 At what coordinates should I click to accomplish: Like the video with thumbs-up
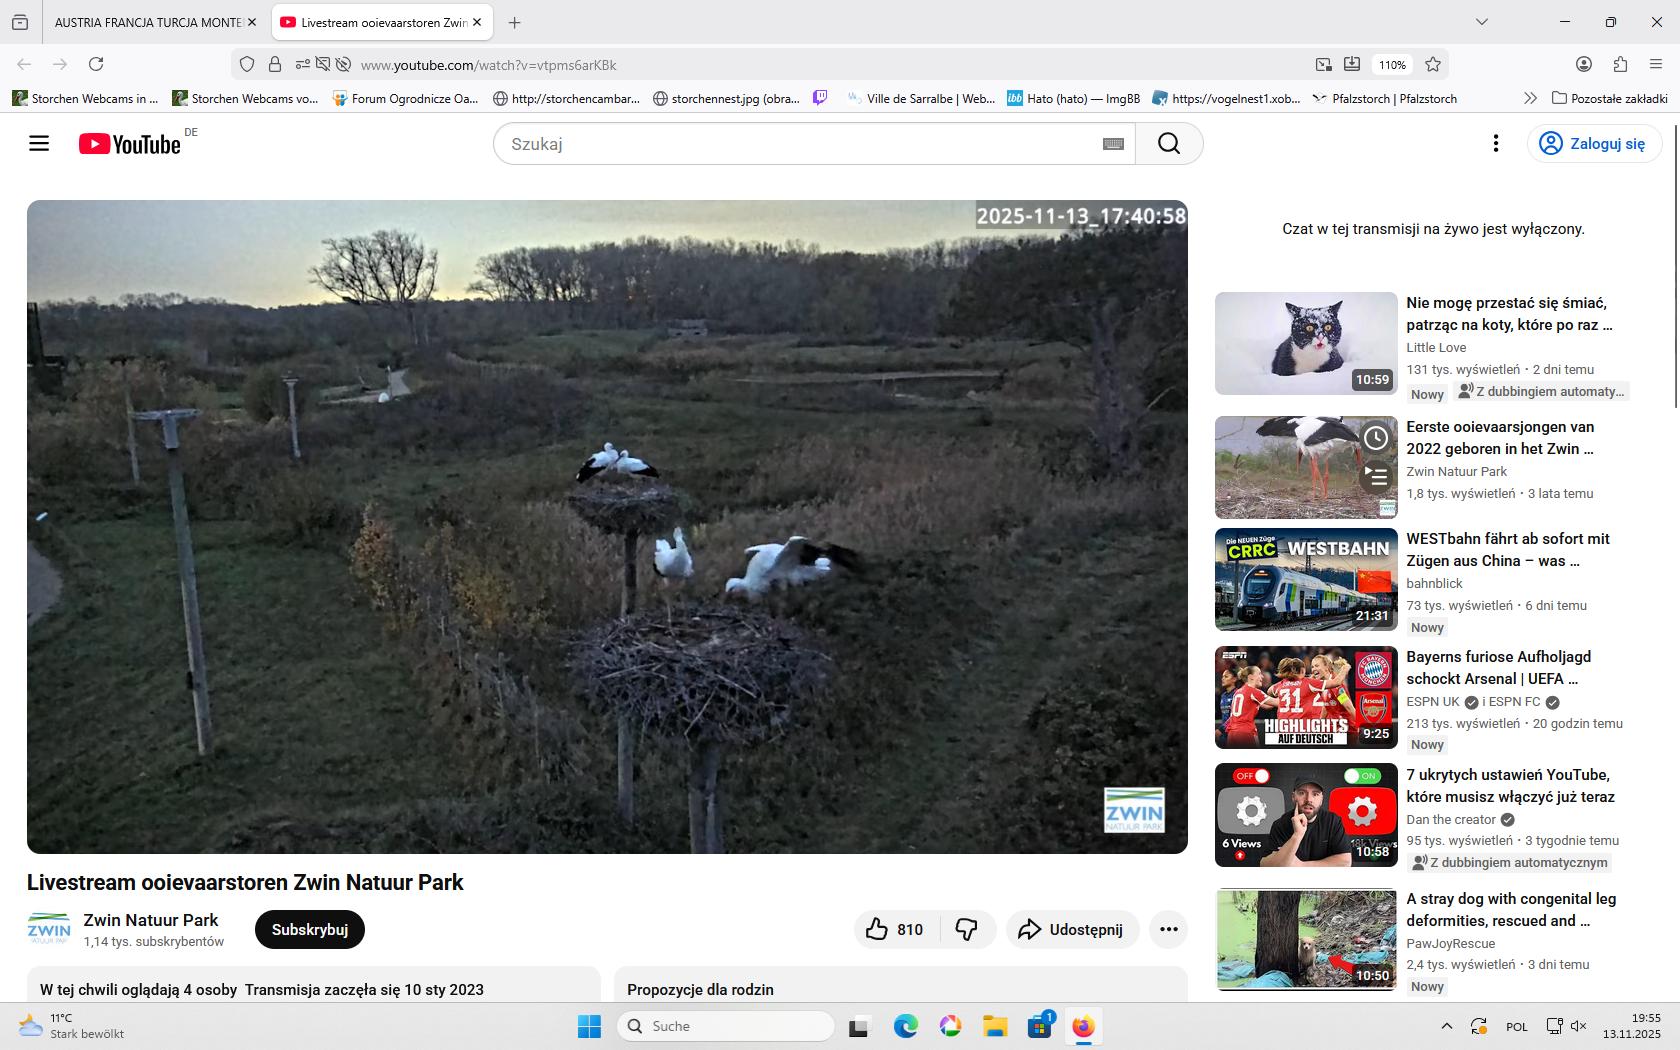[x=894, y=929]
